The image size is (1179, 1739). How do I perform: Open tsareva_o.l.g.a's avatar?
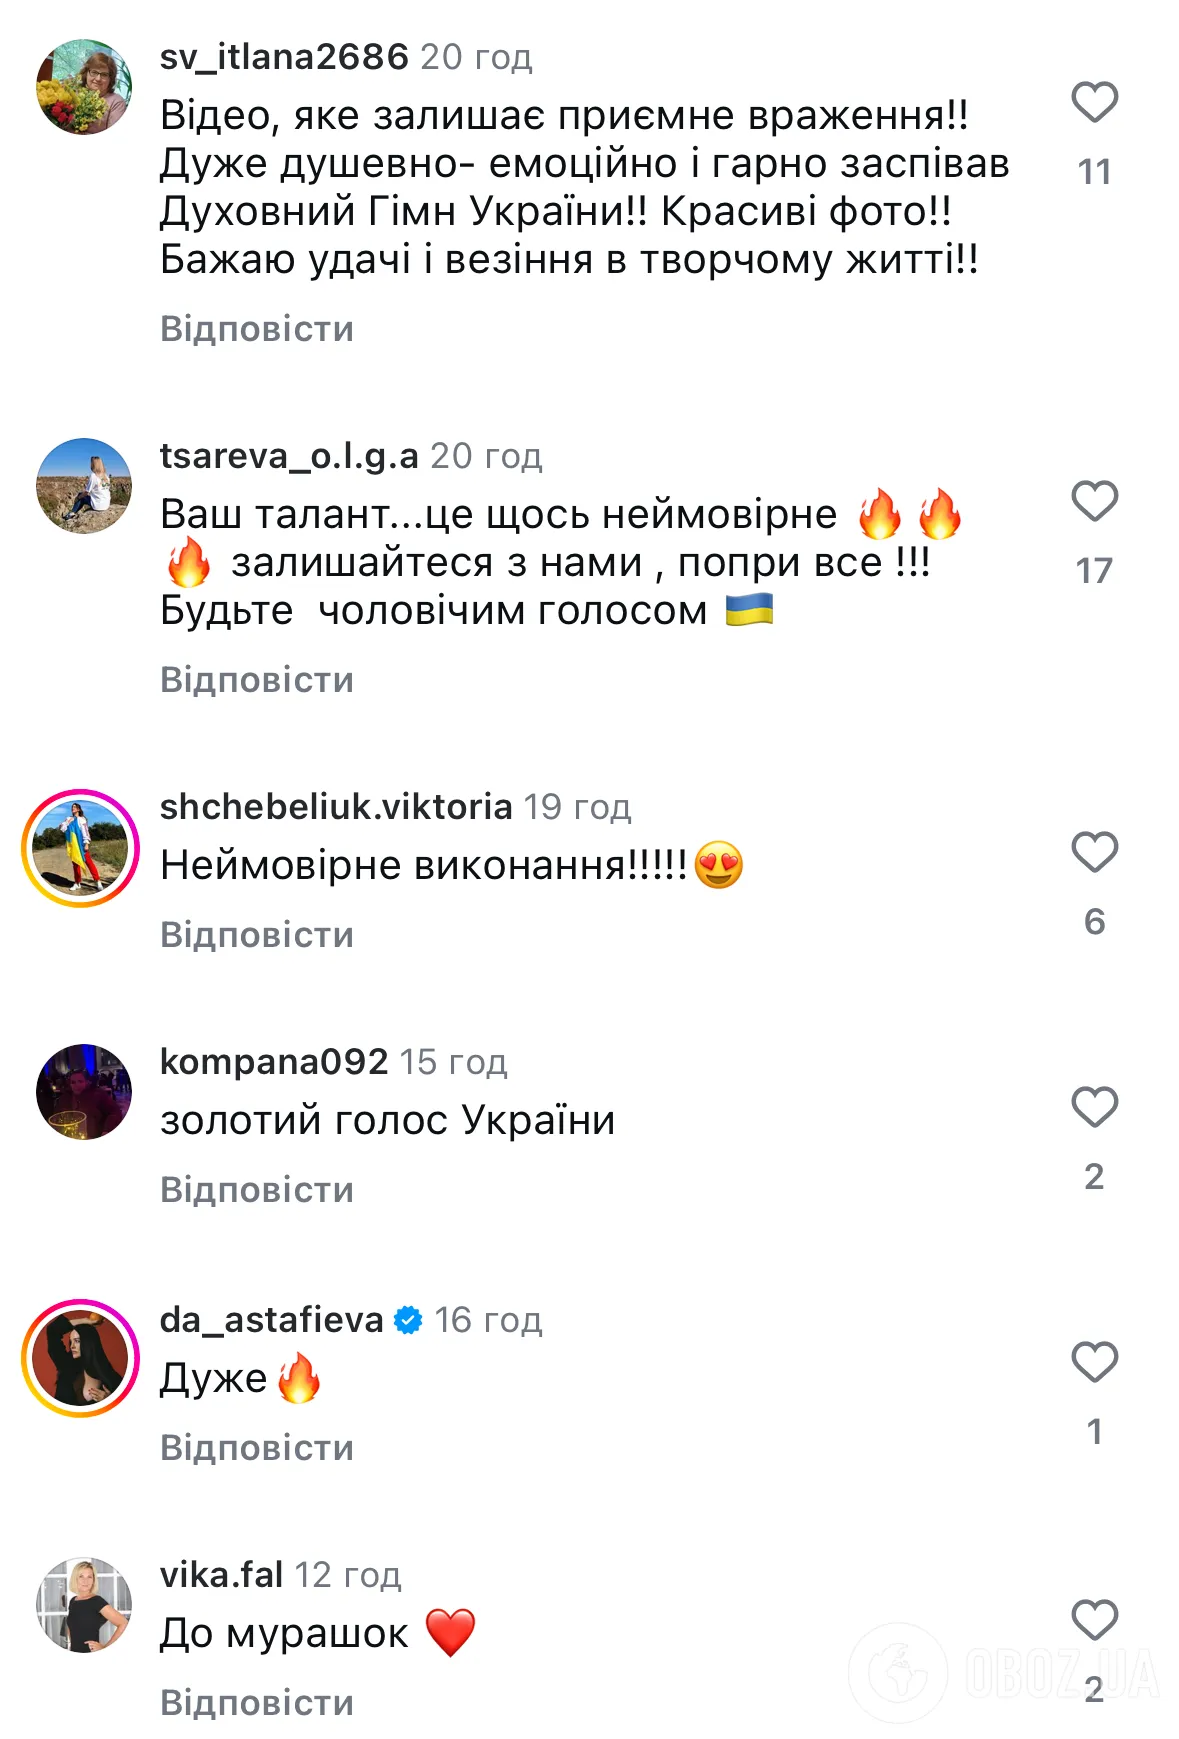84,486
